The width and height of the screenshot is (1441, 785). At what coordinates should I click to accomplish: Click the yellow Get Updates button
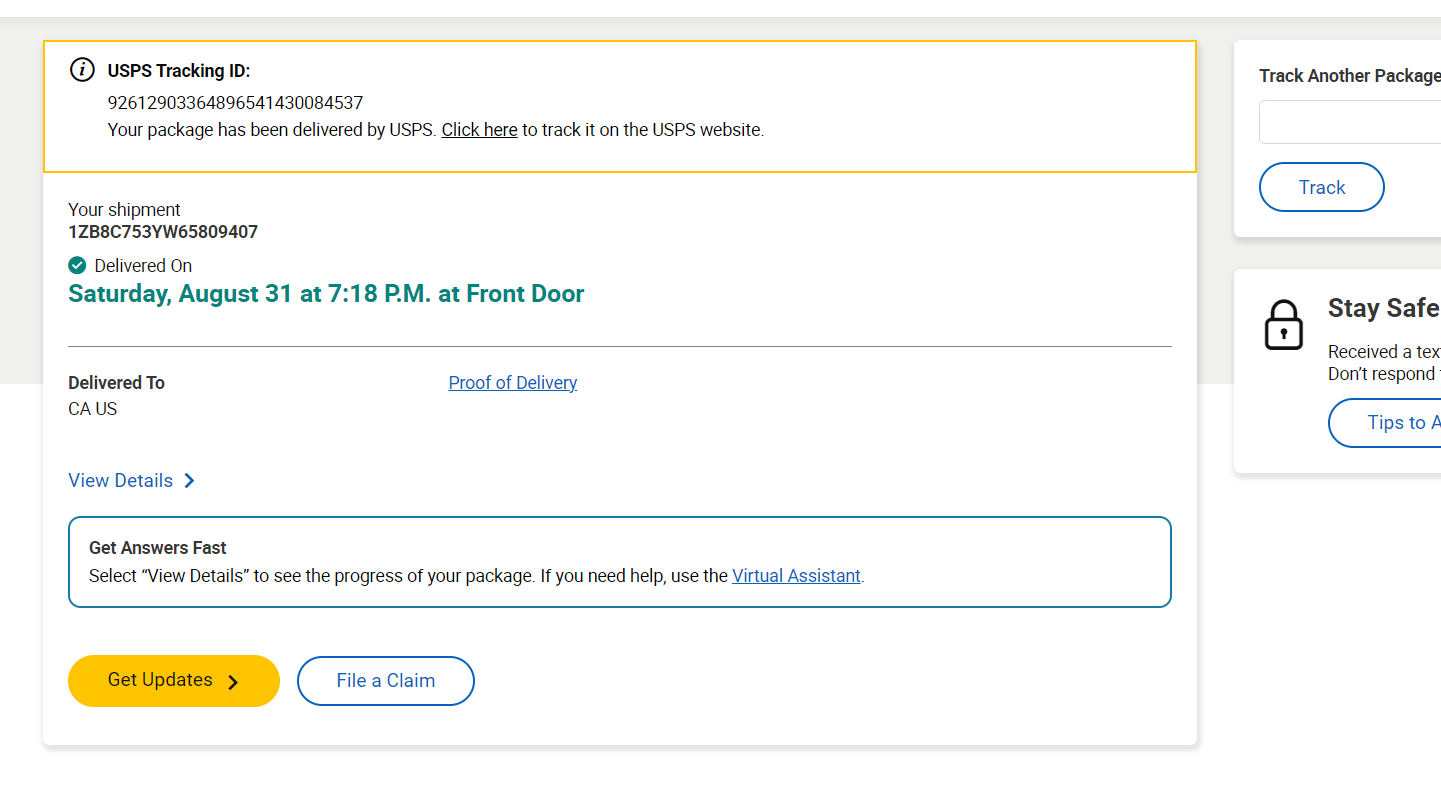pos(174,681)
